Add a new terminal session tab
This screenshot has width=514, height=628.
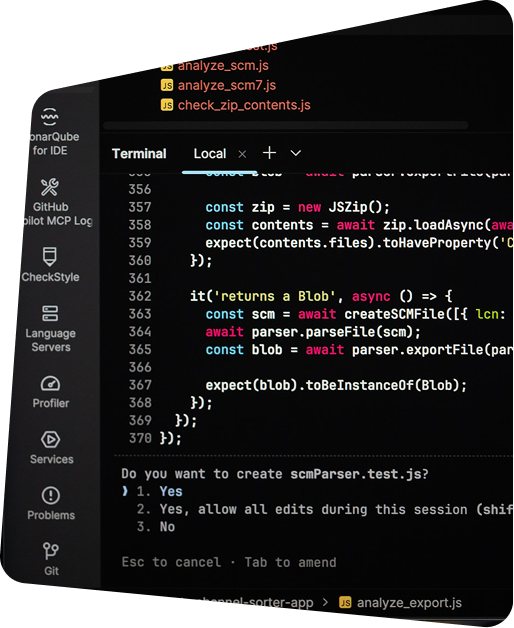(x=269, y=153)
